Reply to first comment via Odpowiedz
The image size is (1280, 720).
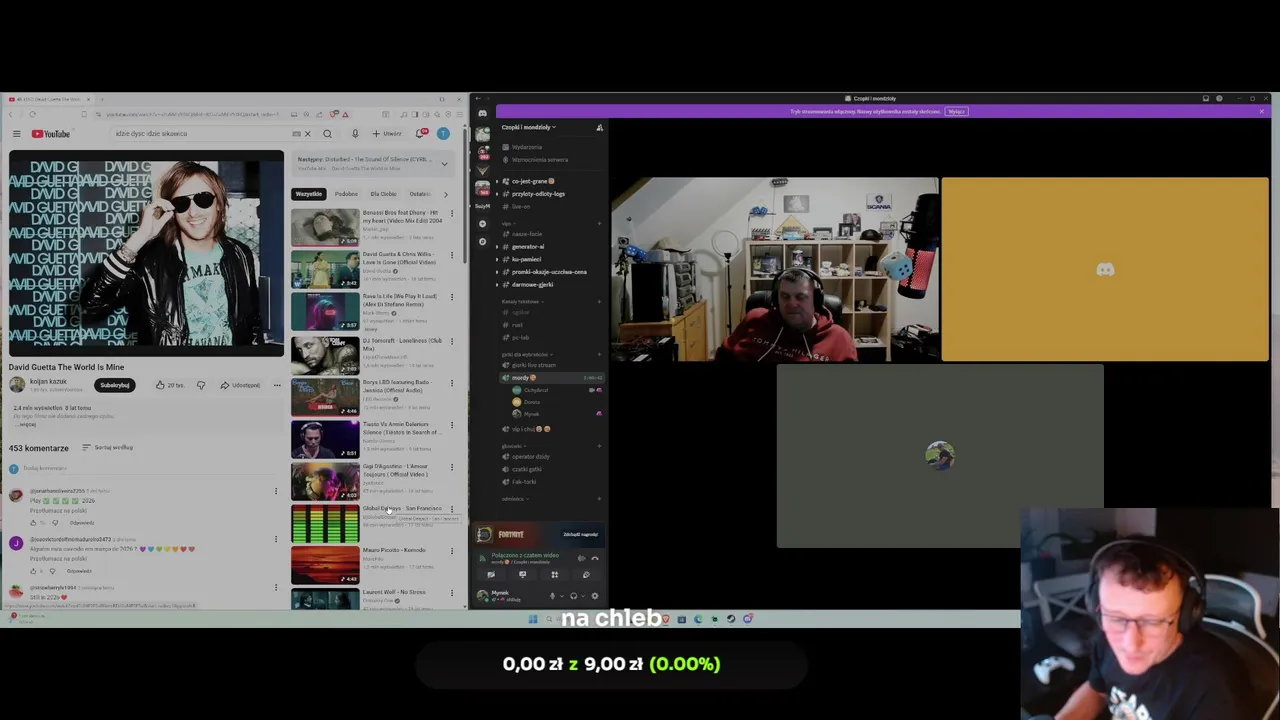82,522
